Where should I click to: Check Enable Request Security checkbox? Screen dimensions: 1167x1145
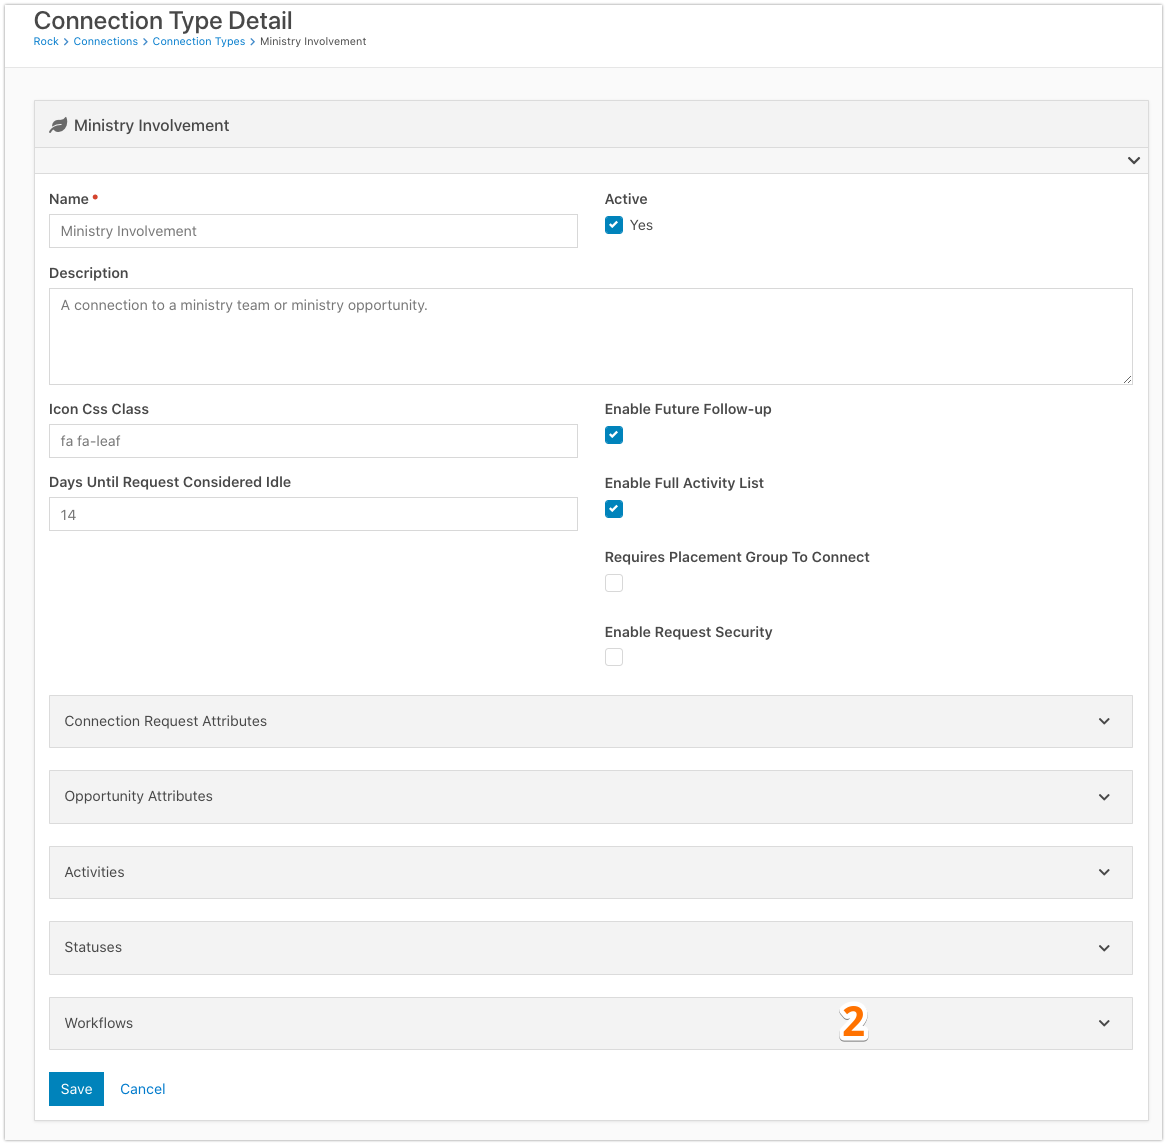coord(613,657)
